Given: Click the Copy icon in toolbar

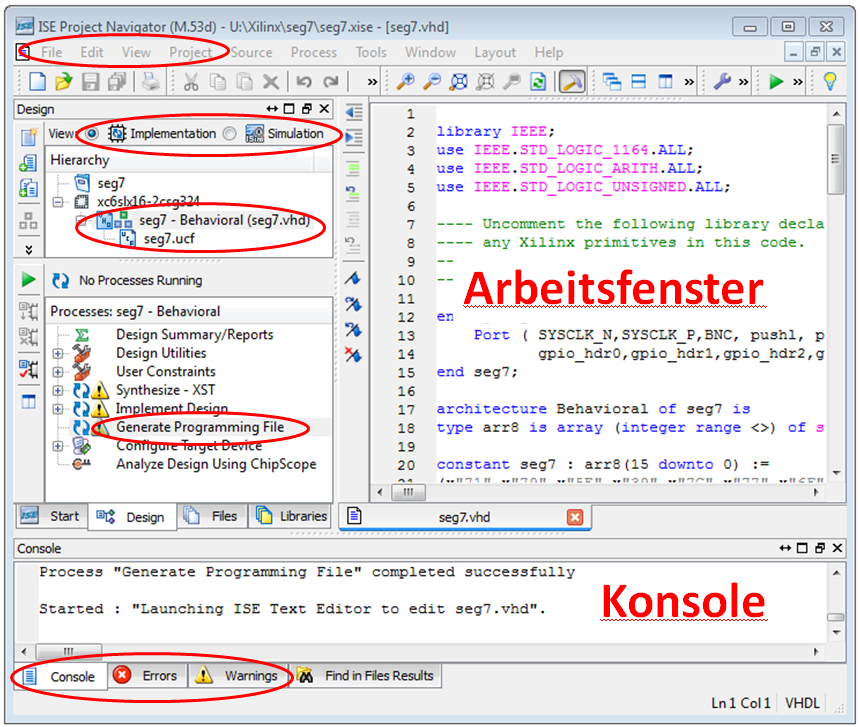Looking at the screenshot, I should click(x=218, y=82).
